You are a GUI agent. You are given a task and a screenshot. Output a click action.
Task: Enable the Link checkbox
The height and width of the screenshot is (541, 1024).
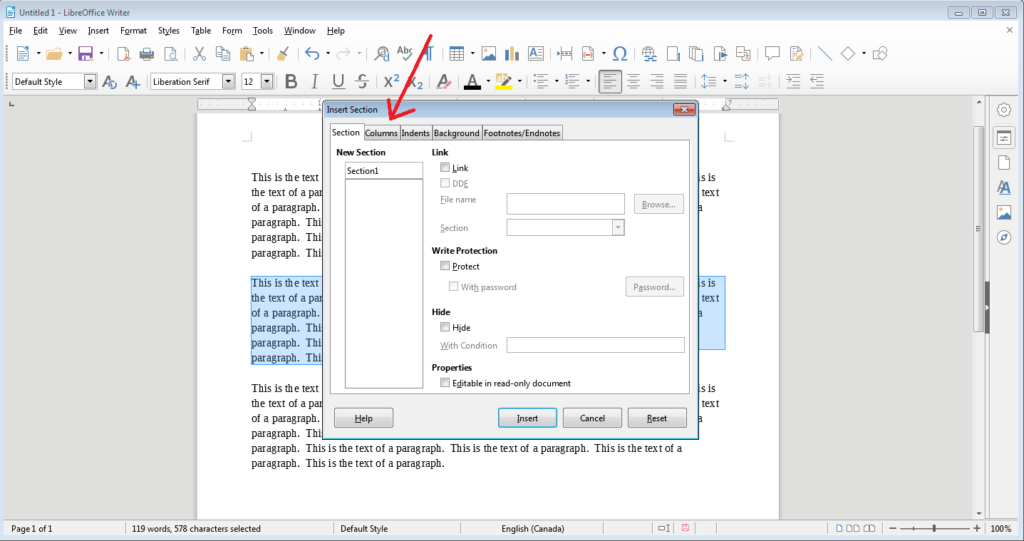445,168
